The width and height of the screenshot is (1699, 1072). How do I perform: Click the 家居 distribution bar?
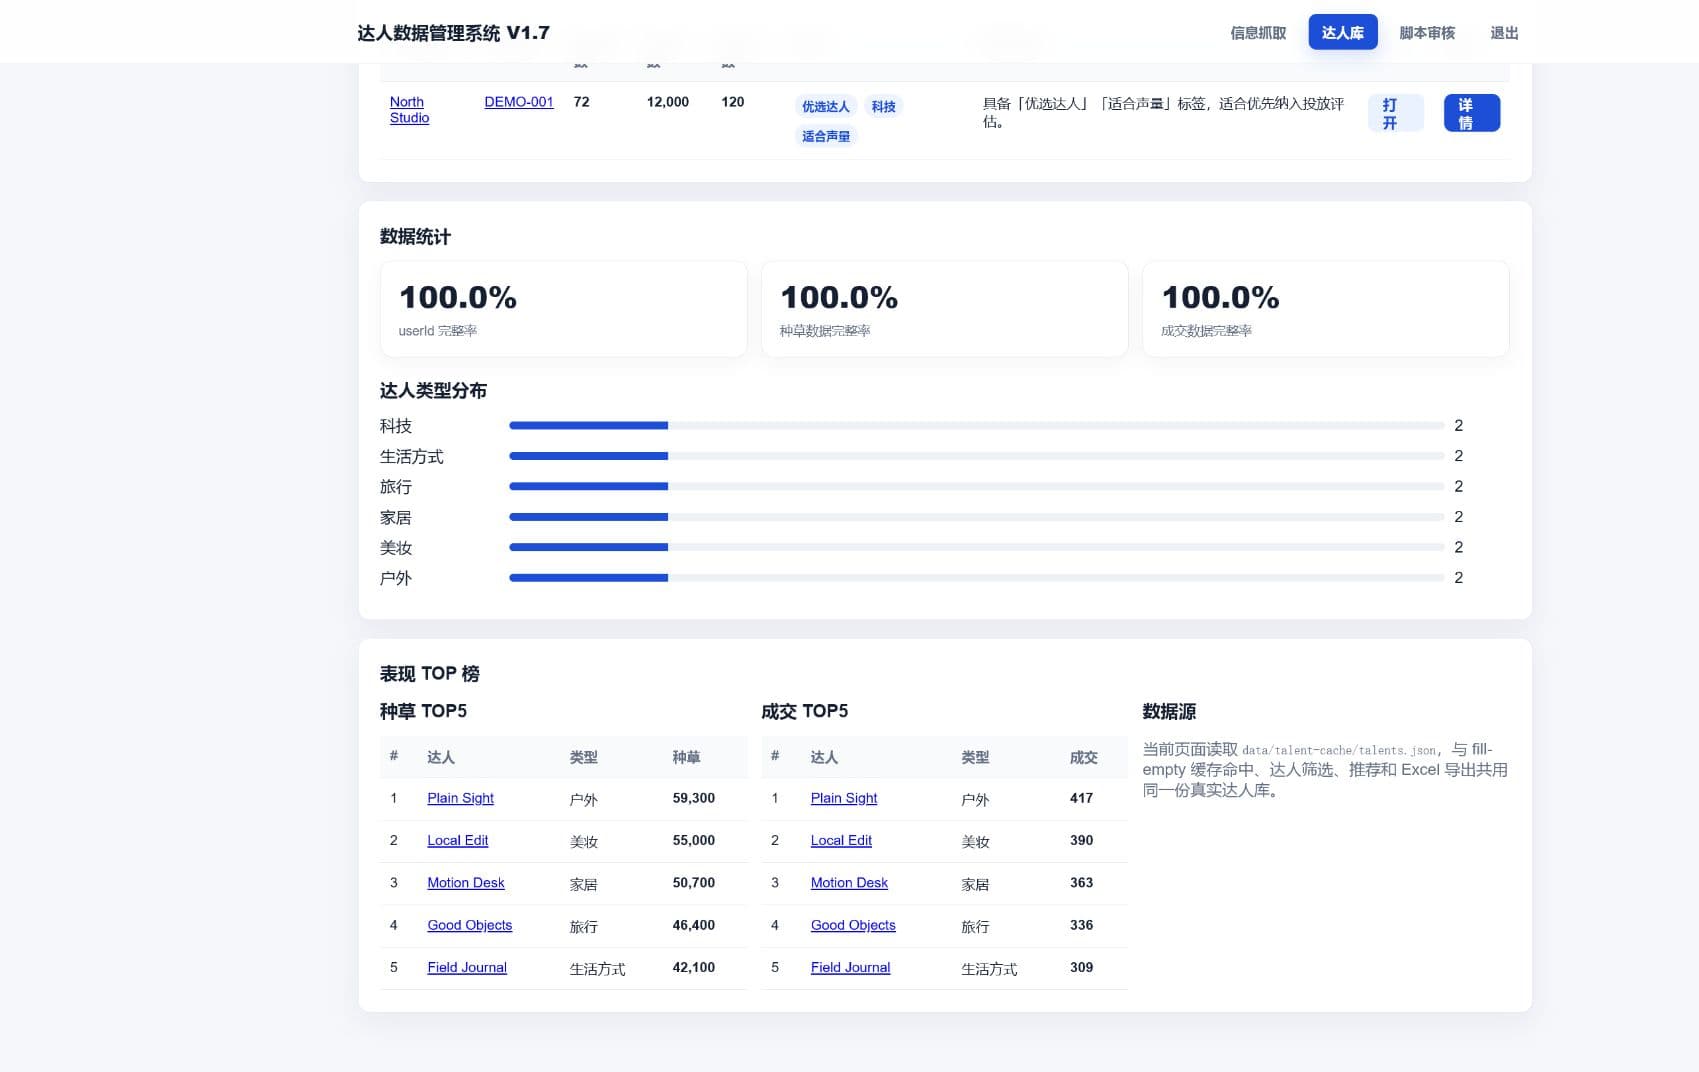click(x=976, y=517)
